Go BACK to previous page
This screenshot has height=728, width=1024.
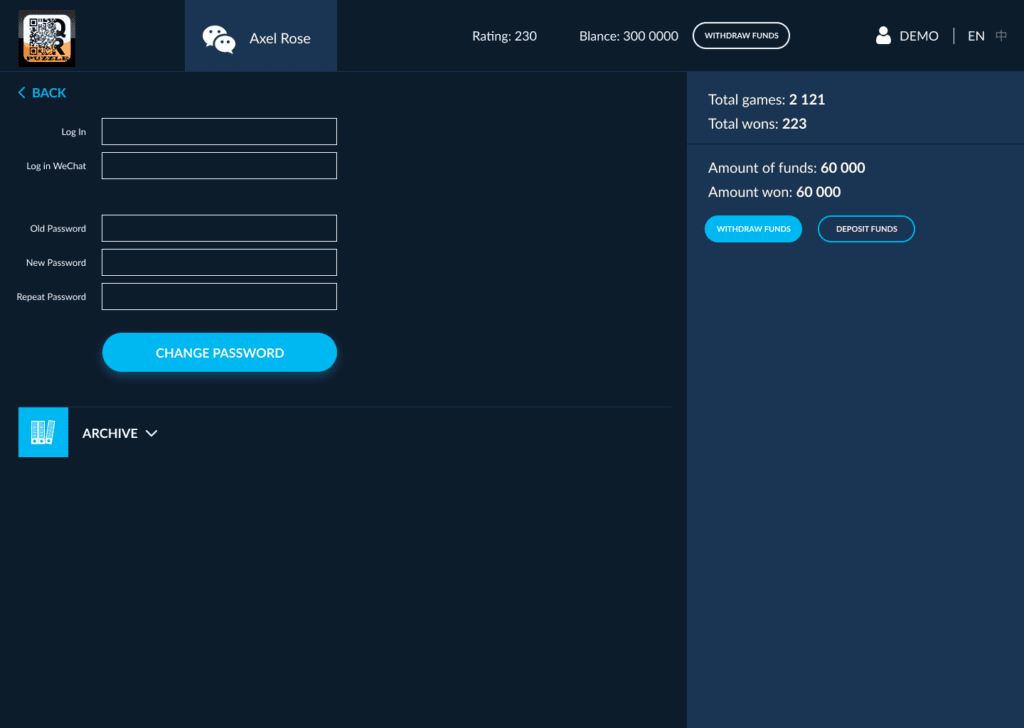[x=49, y=93]
